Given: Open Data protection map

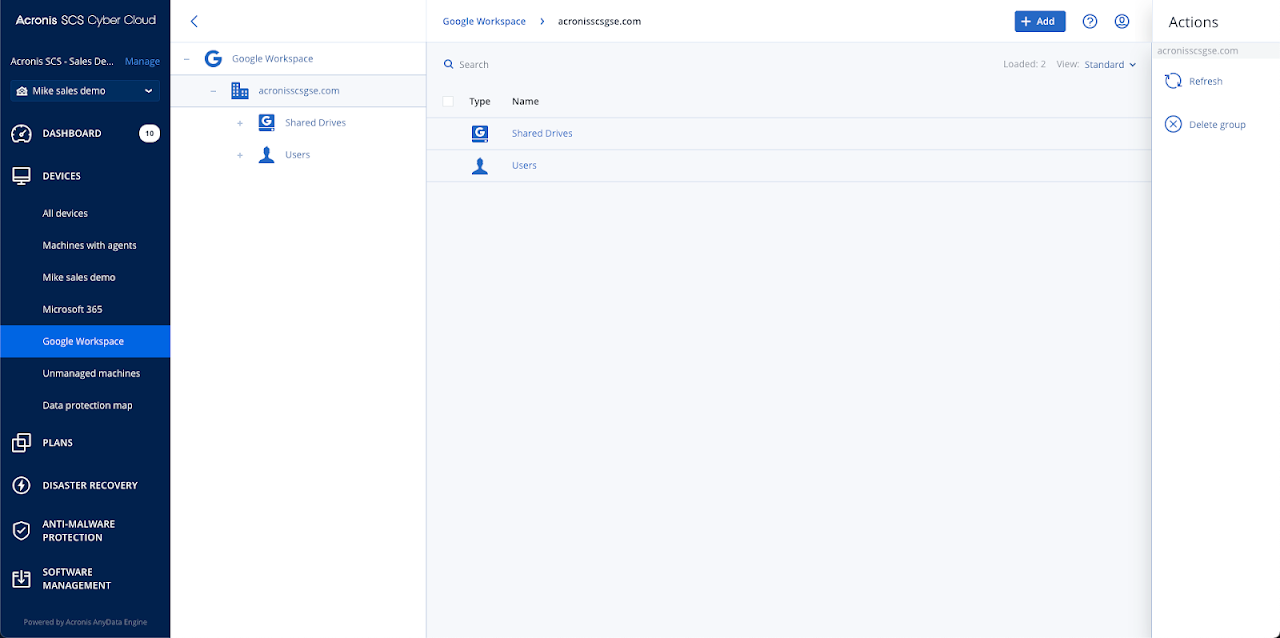Looking at the screenshot, I should click(87, 406).
